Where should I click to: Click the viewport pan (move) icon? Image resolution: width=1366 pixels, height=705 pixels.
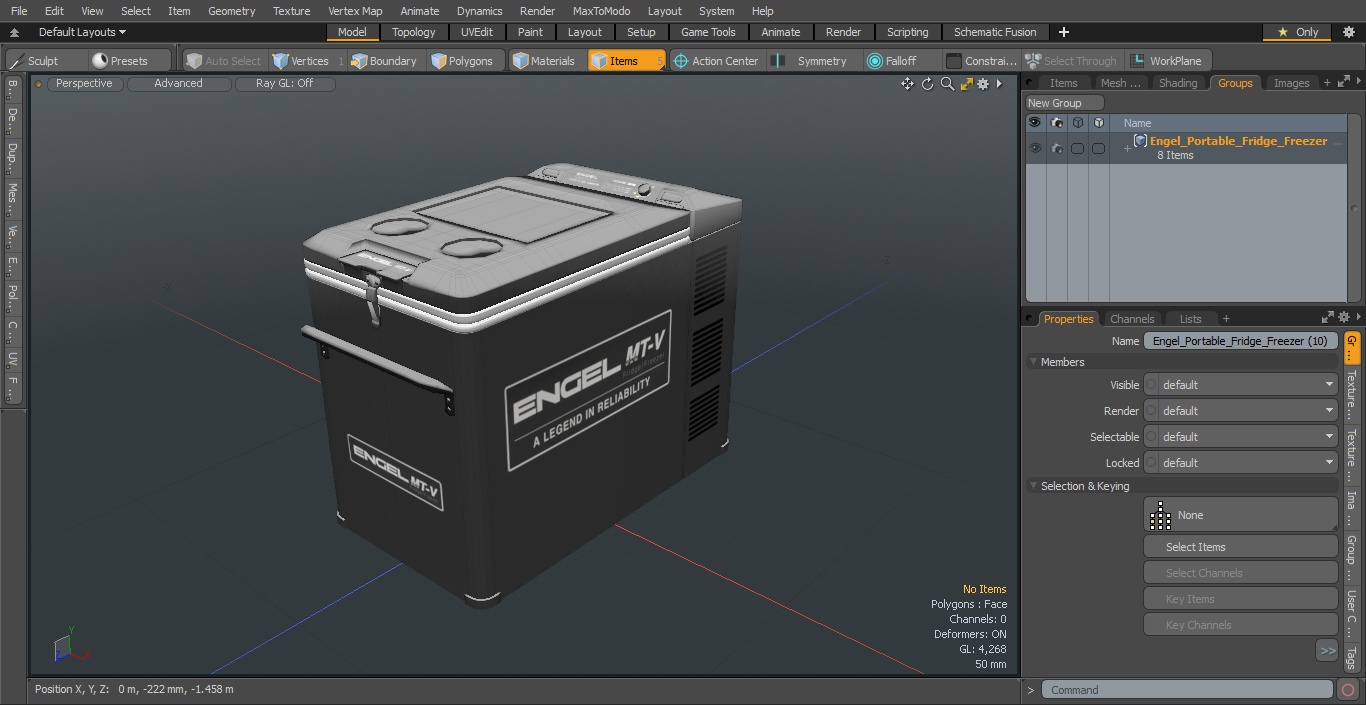907,84
